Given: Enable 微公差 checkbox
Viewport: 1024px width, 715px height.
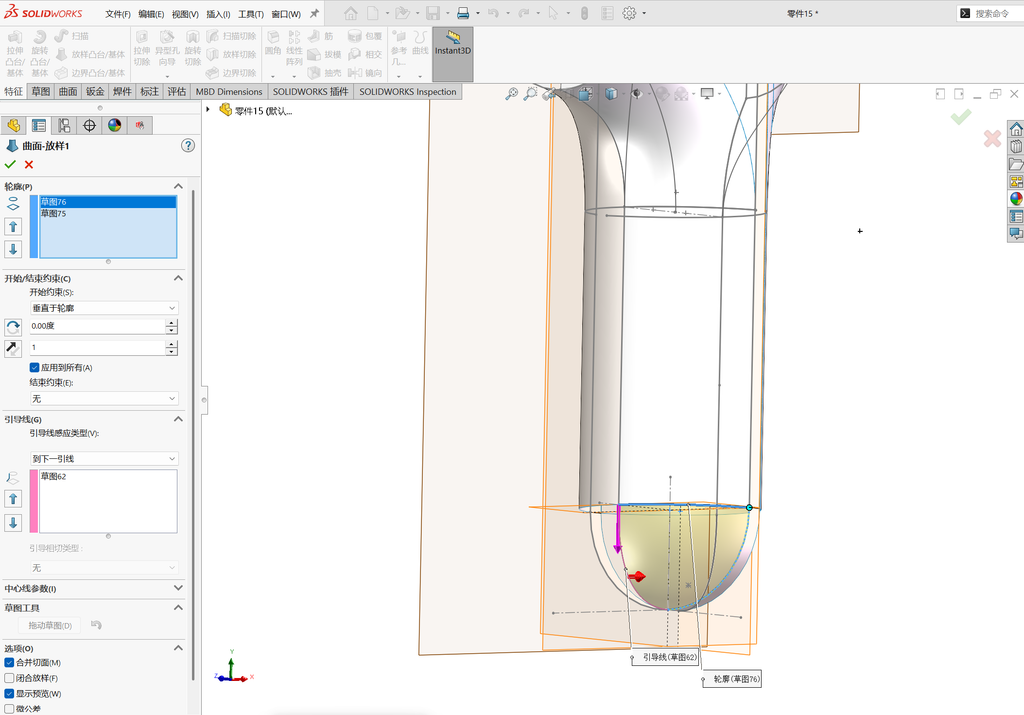Looking at the screenshot, I should 9,708.
